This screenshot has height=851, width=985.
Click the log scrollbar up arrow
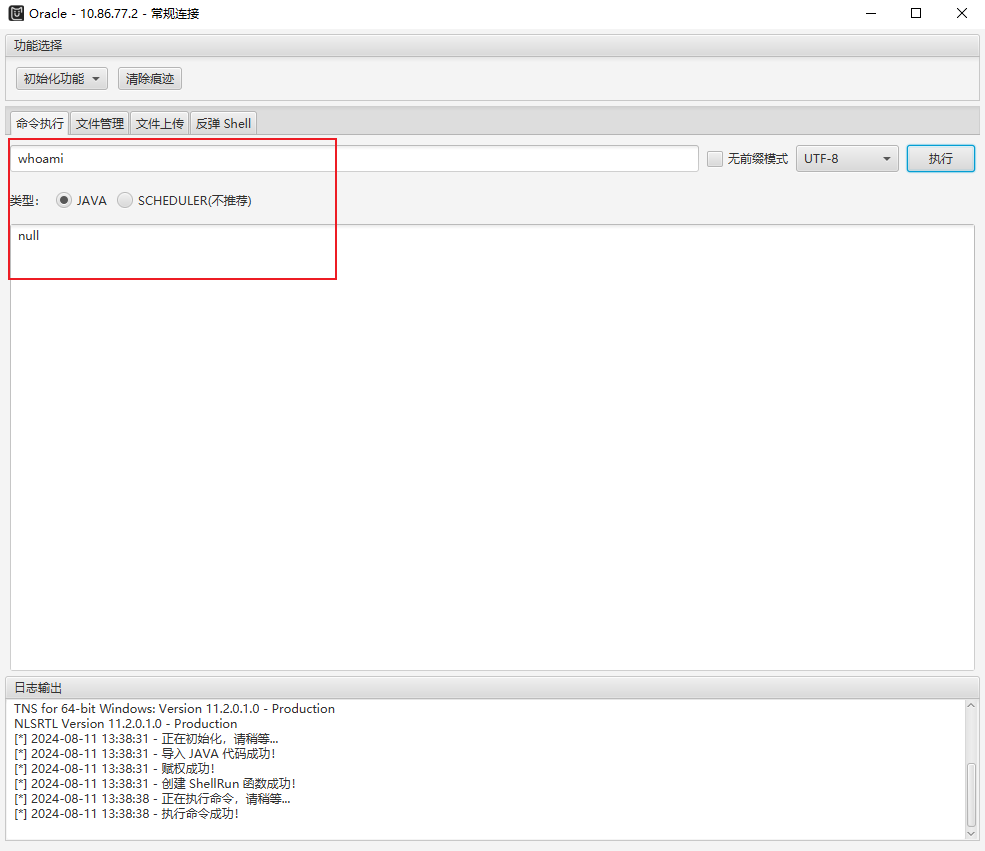pyautogui.click(x=971, y=705)
